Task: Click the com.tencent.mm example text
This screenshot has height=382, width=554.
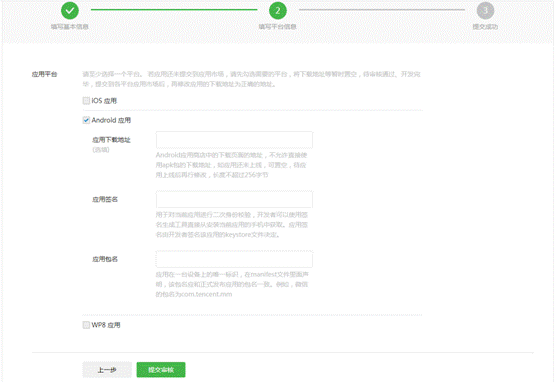Action: point(206,294)
